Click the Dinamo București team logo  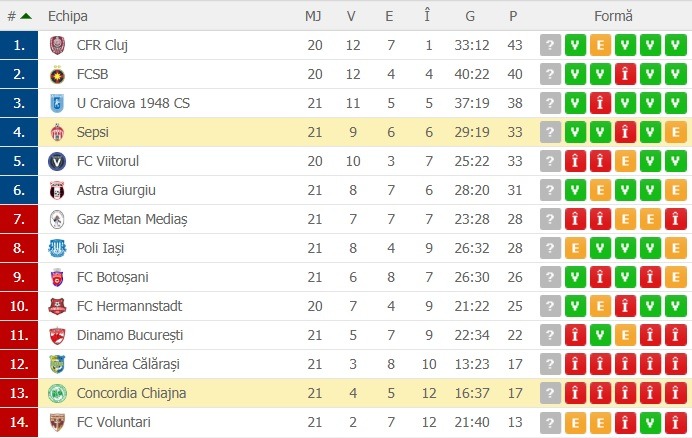[57, 335]
